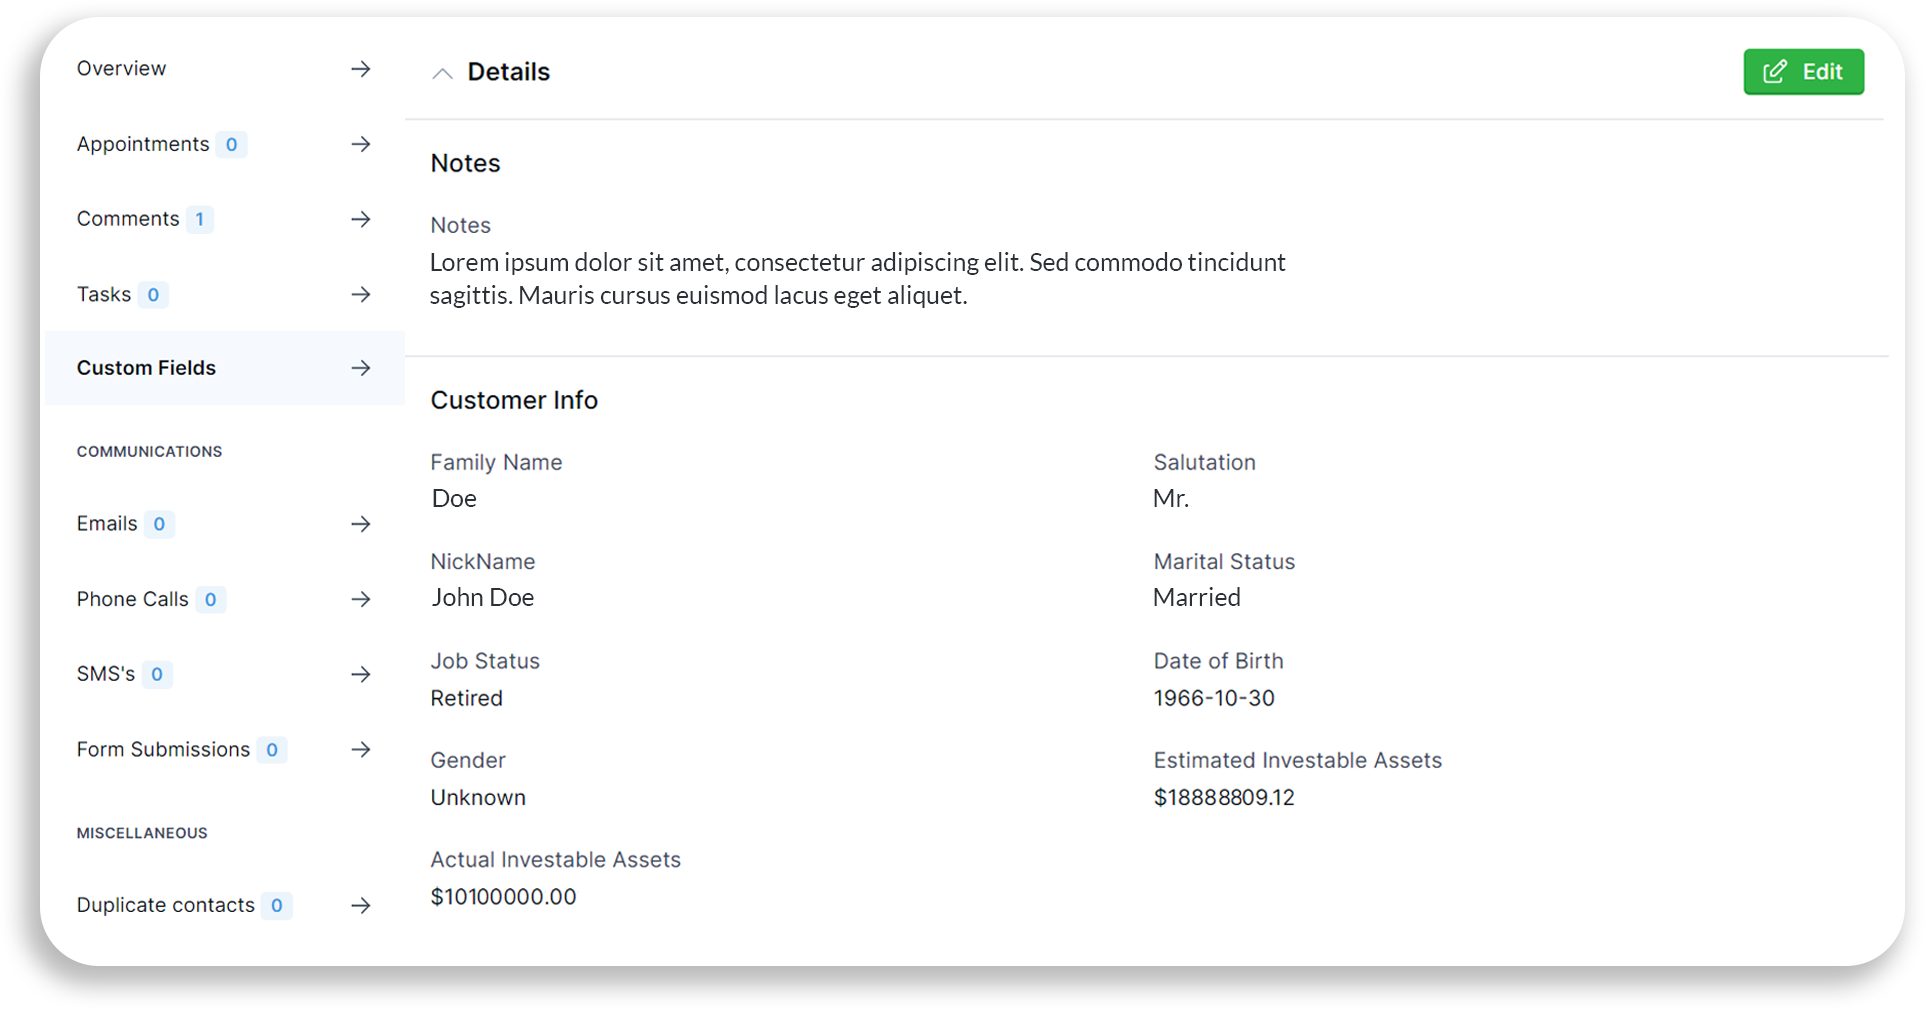Click the Date of Birth '1966-10-30'
Image resolution: width=1925 pixels, height=1009 pixels.
click(1214, 698)
